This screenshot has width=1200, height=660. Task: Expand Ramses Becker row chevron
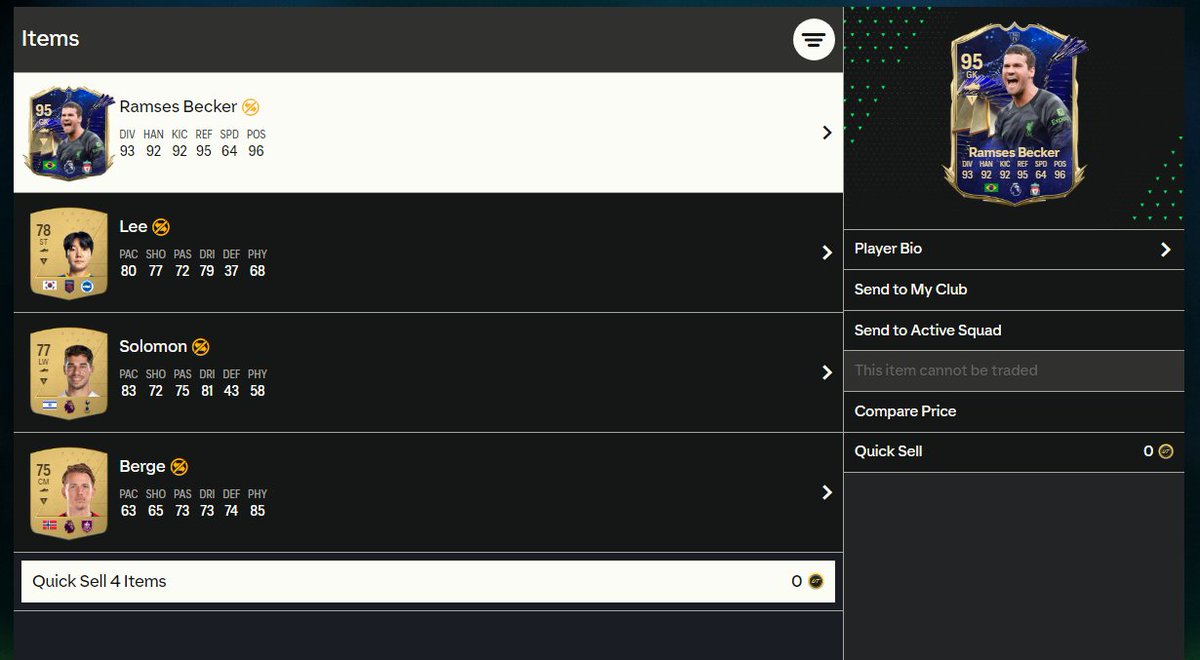click(827, 132)
